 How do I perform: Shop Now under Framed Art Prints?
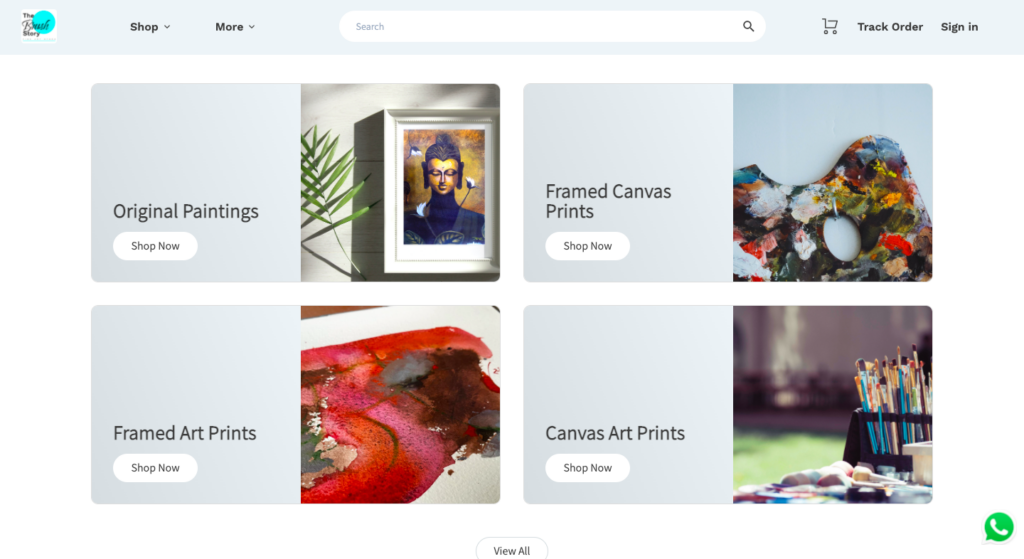coord(155,468)
